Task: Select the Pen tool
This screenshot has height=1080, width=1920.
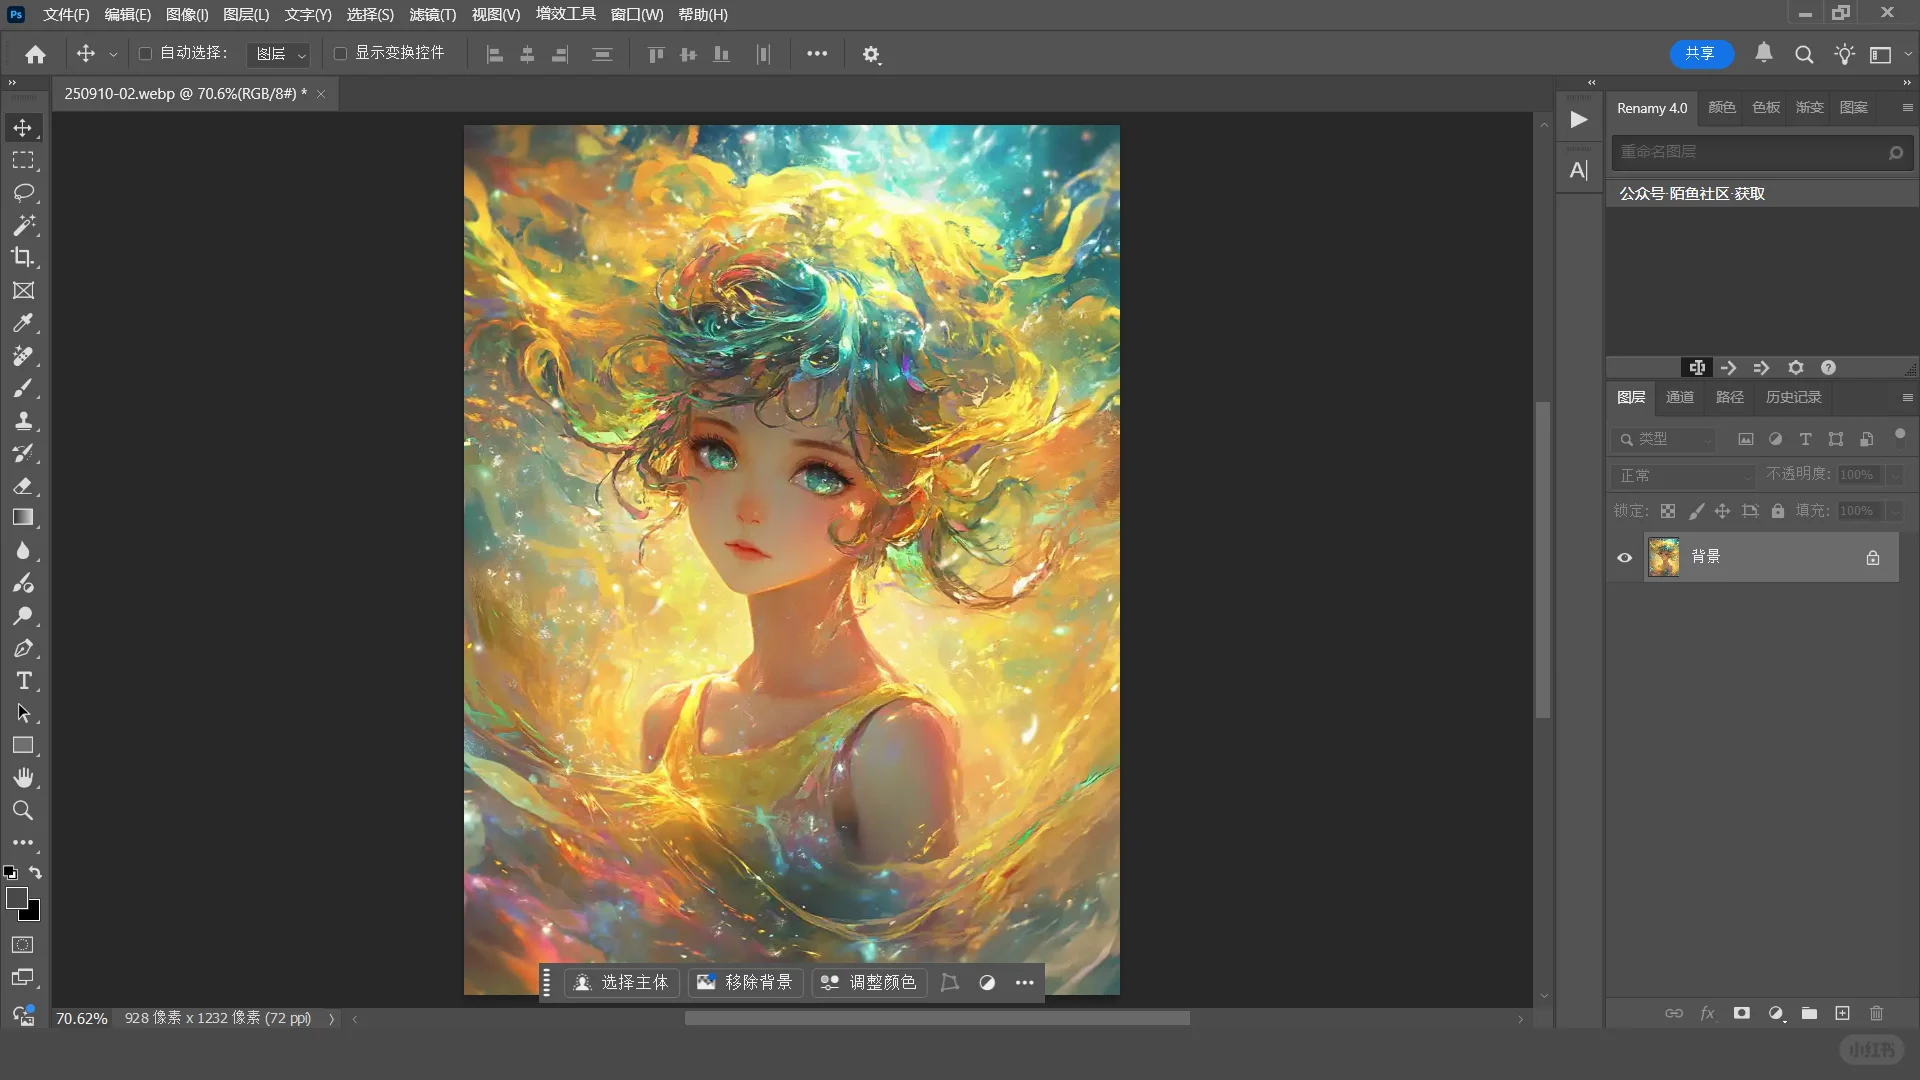Action: pyautogui.click(x=23, y=648)
